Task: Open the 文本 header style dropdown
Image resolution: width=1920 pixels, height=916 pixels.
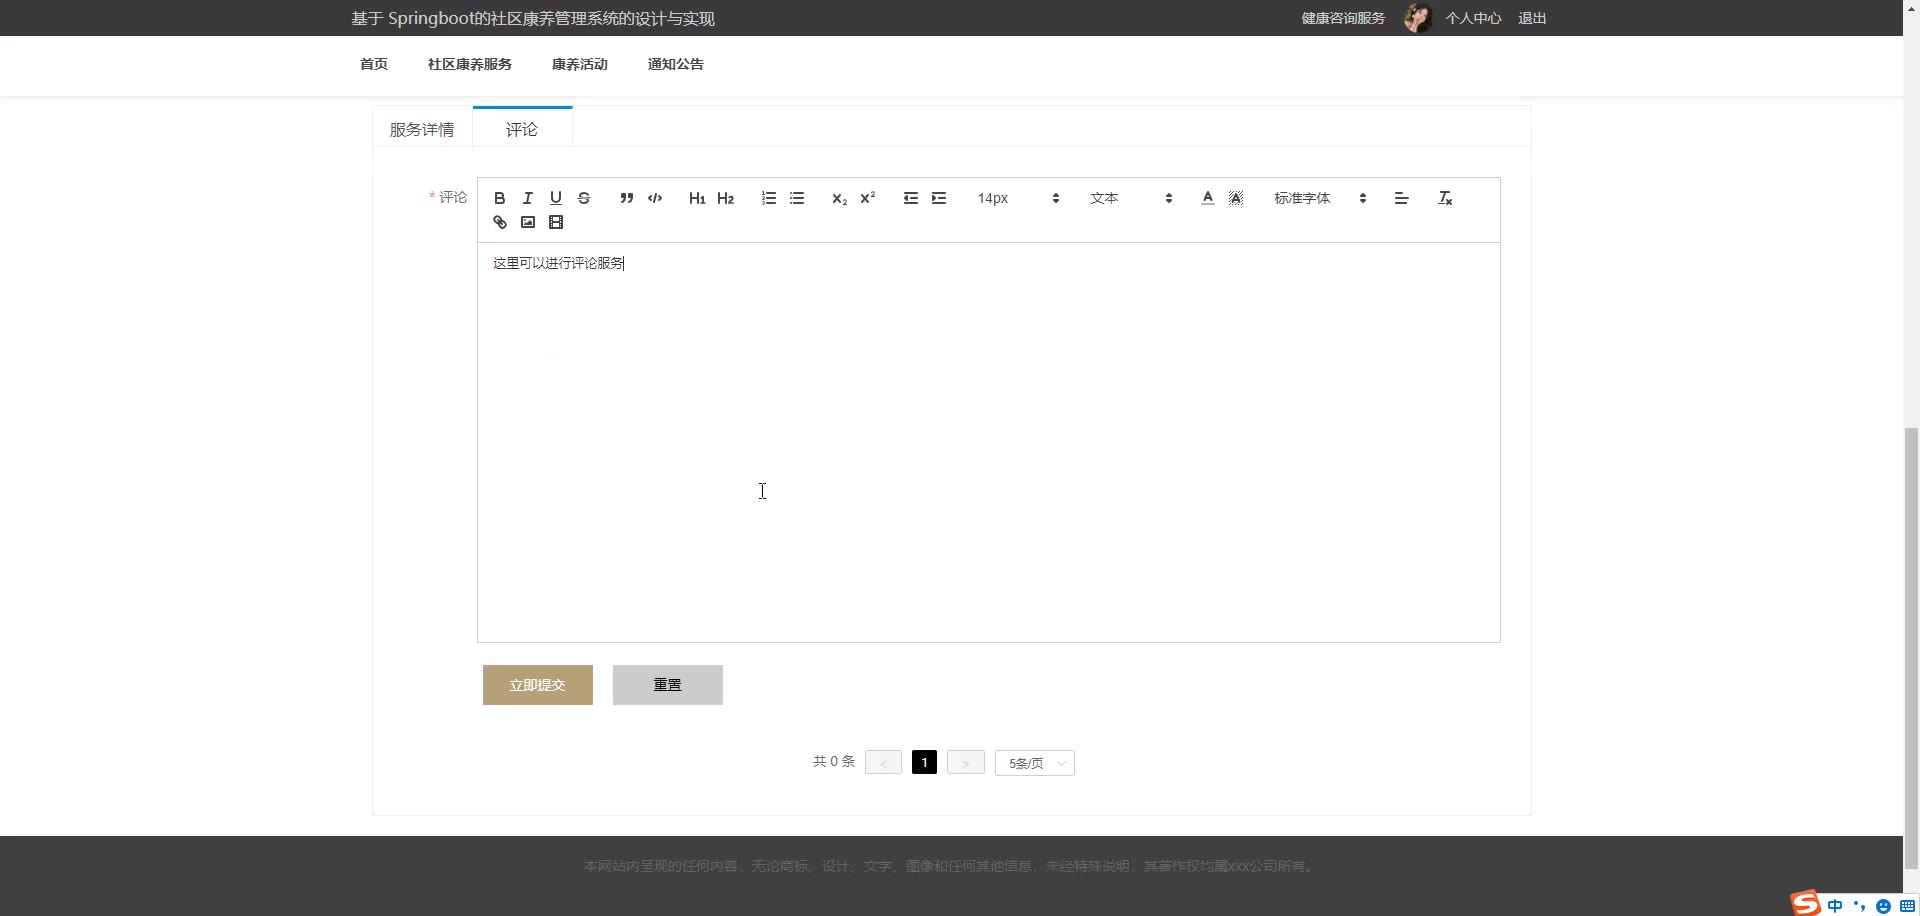Action: (x=1131, y=198)
